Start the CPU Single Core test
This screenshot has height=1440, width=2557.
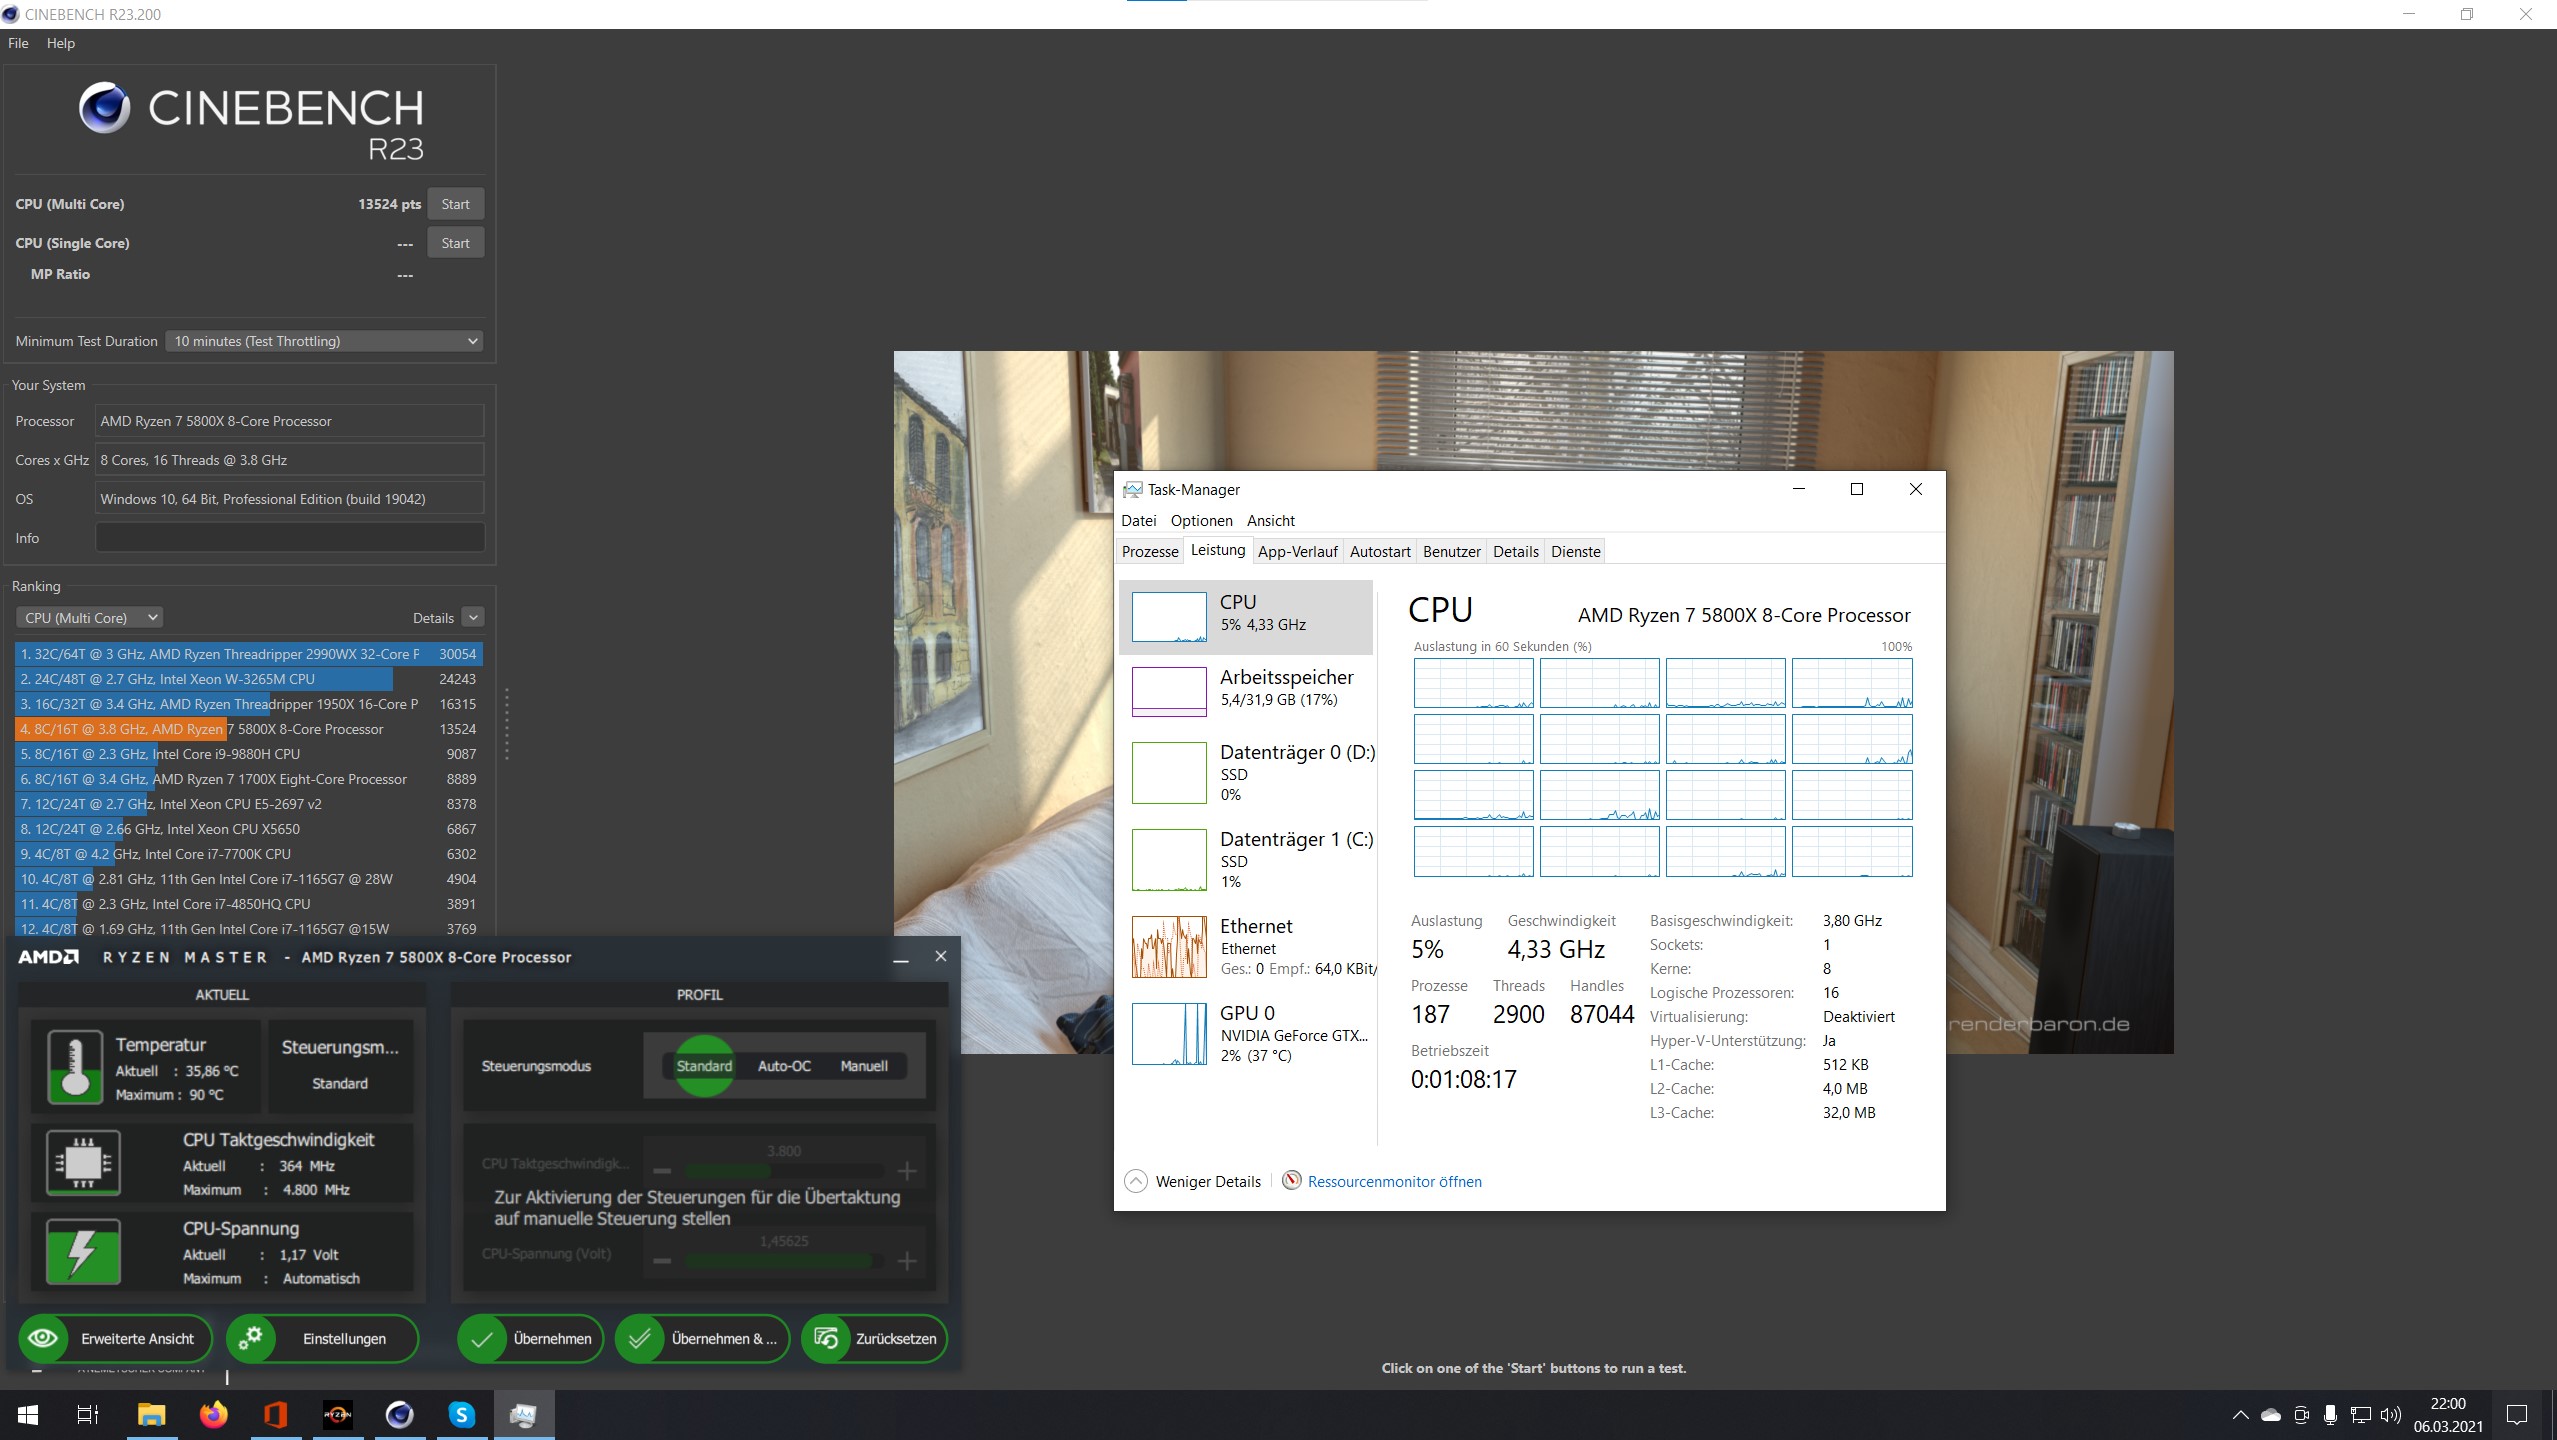(x=455, y=243)
